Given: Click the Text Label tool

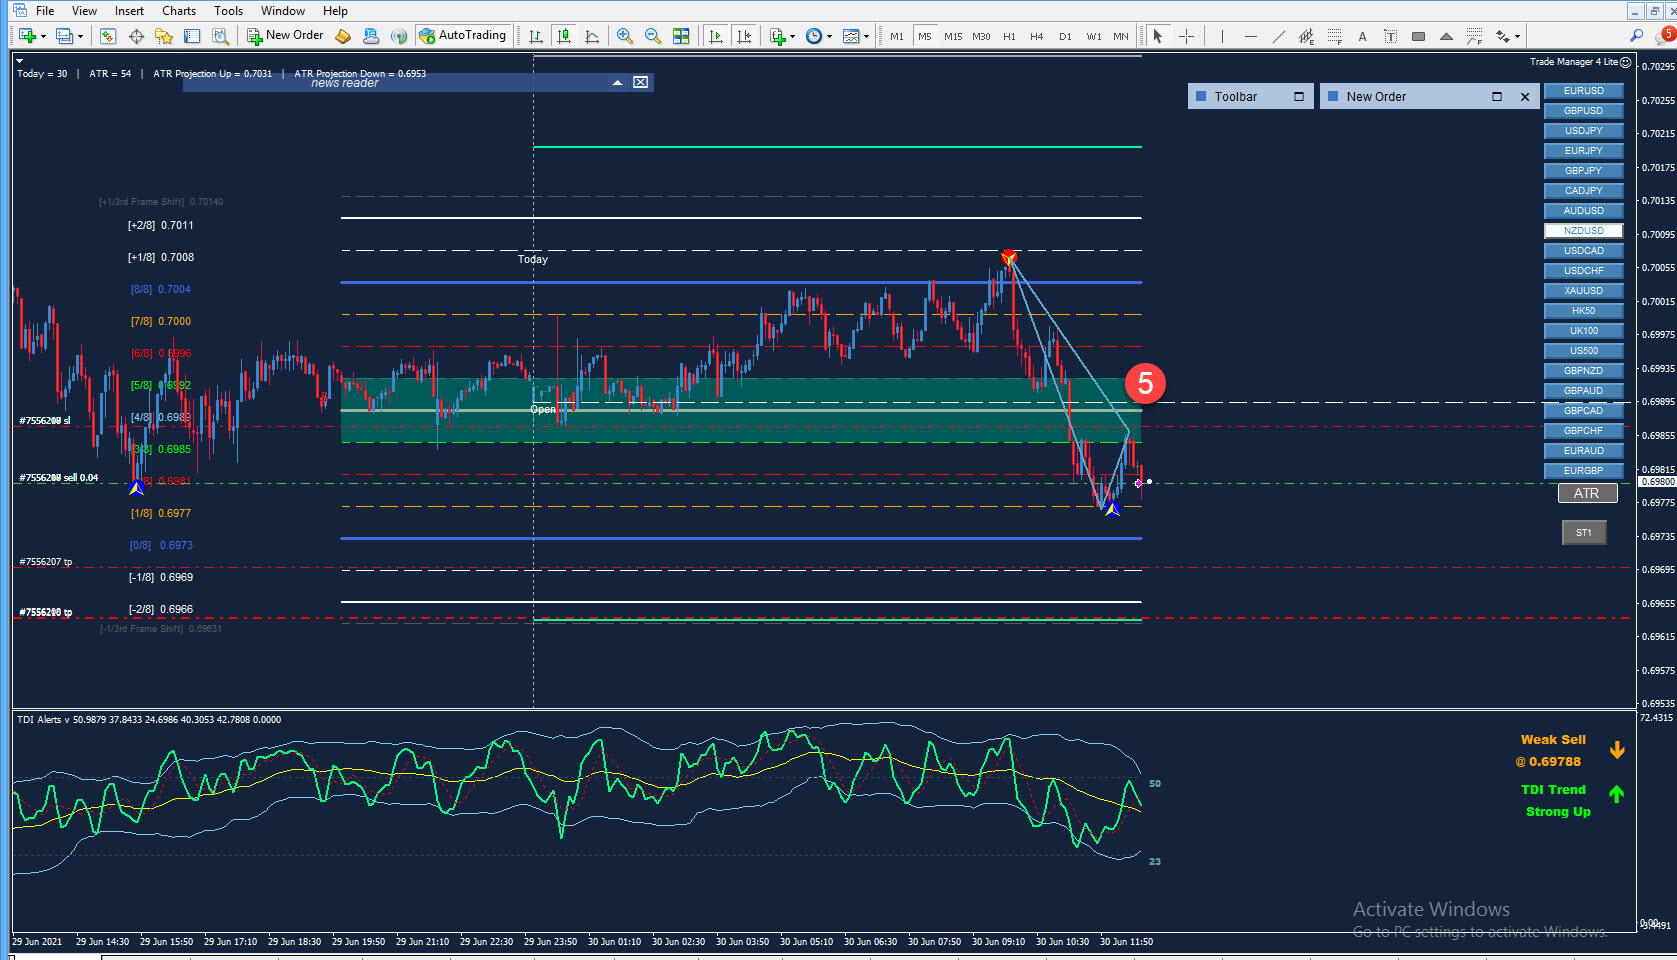Looking at the screenshot, I should [1390, 36].
